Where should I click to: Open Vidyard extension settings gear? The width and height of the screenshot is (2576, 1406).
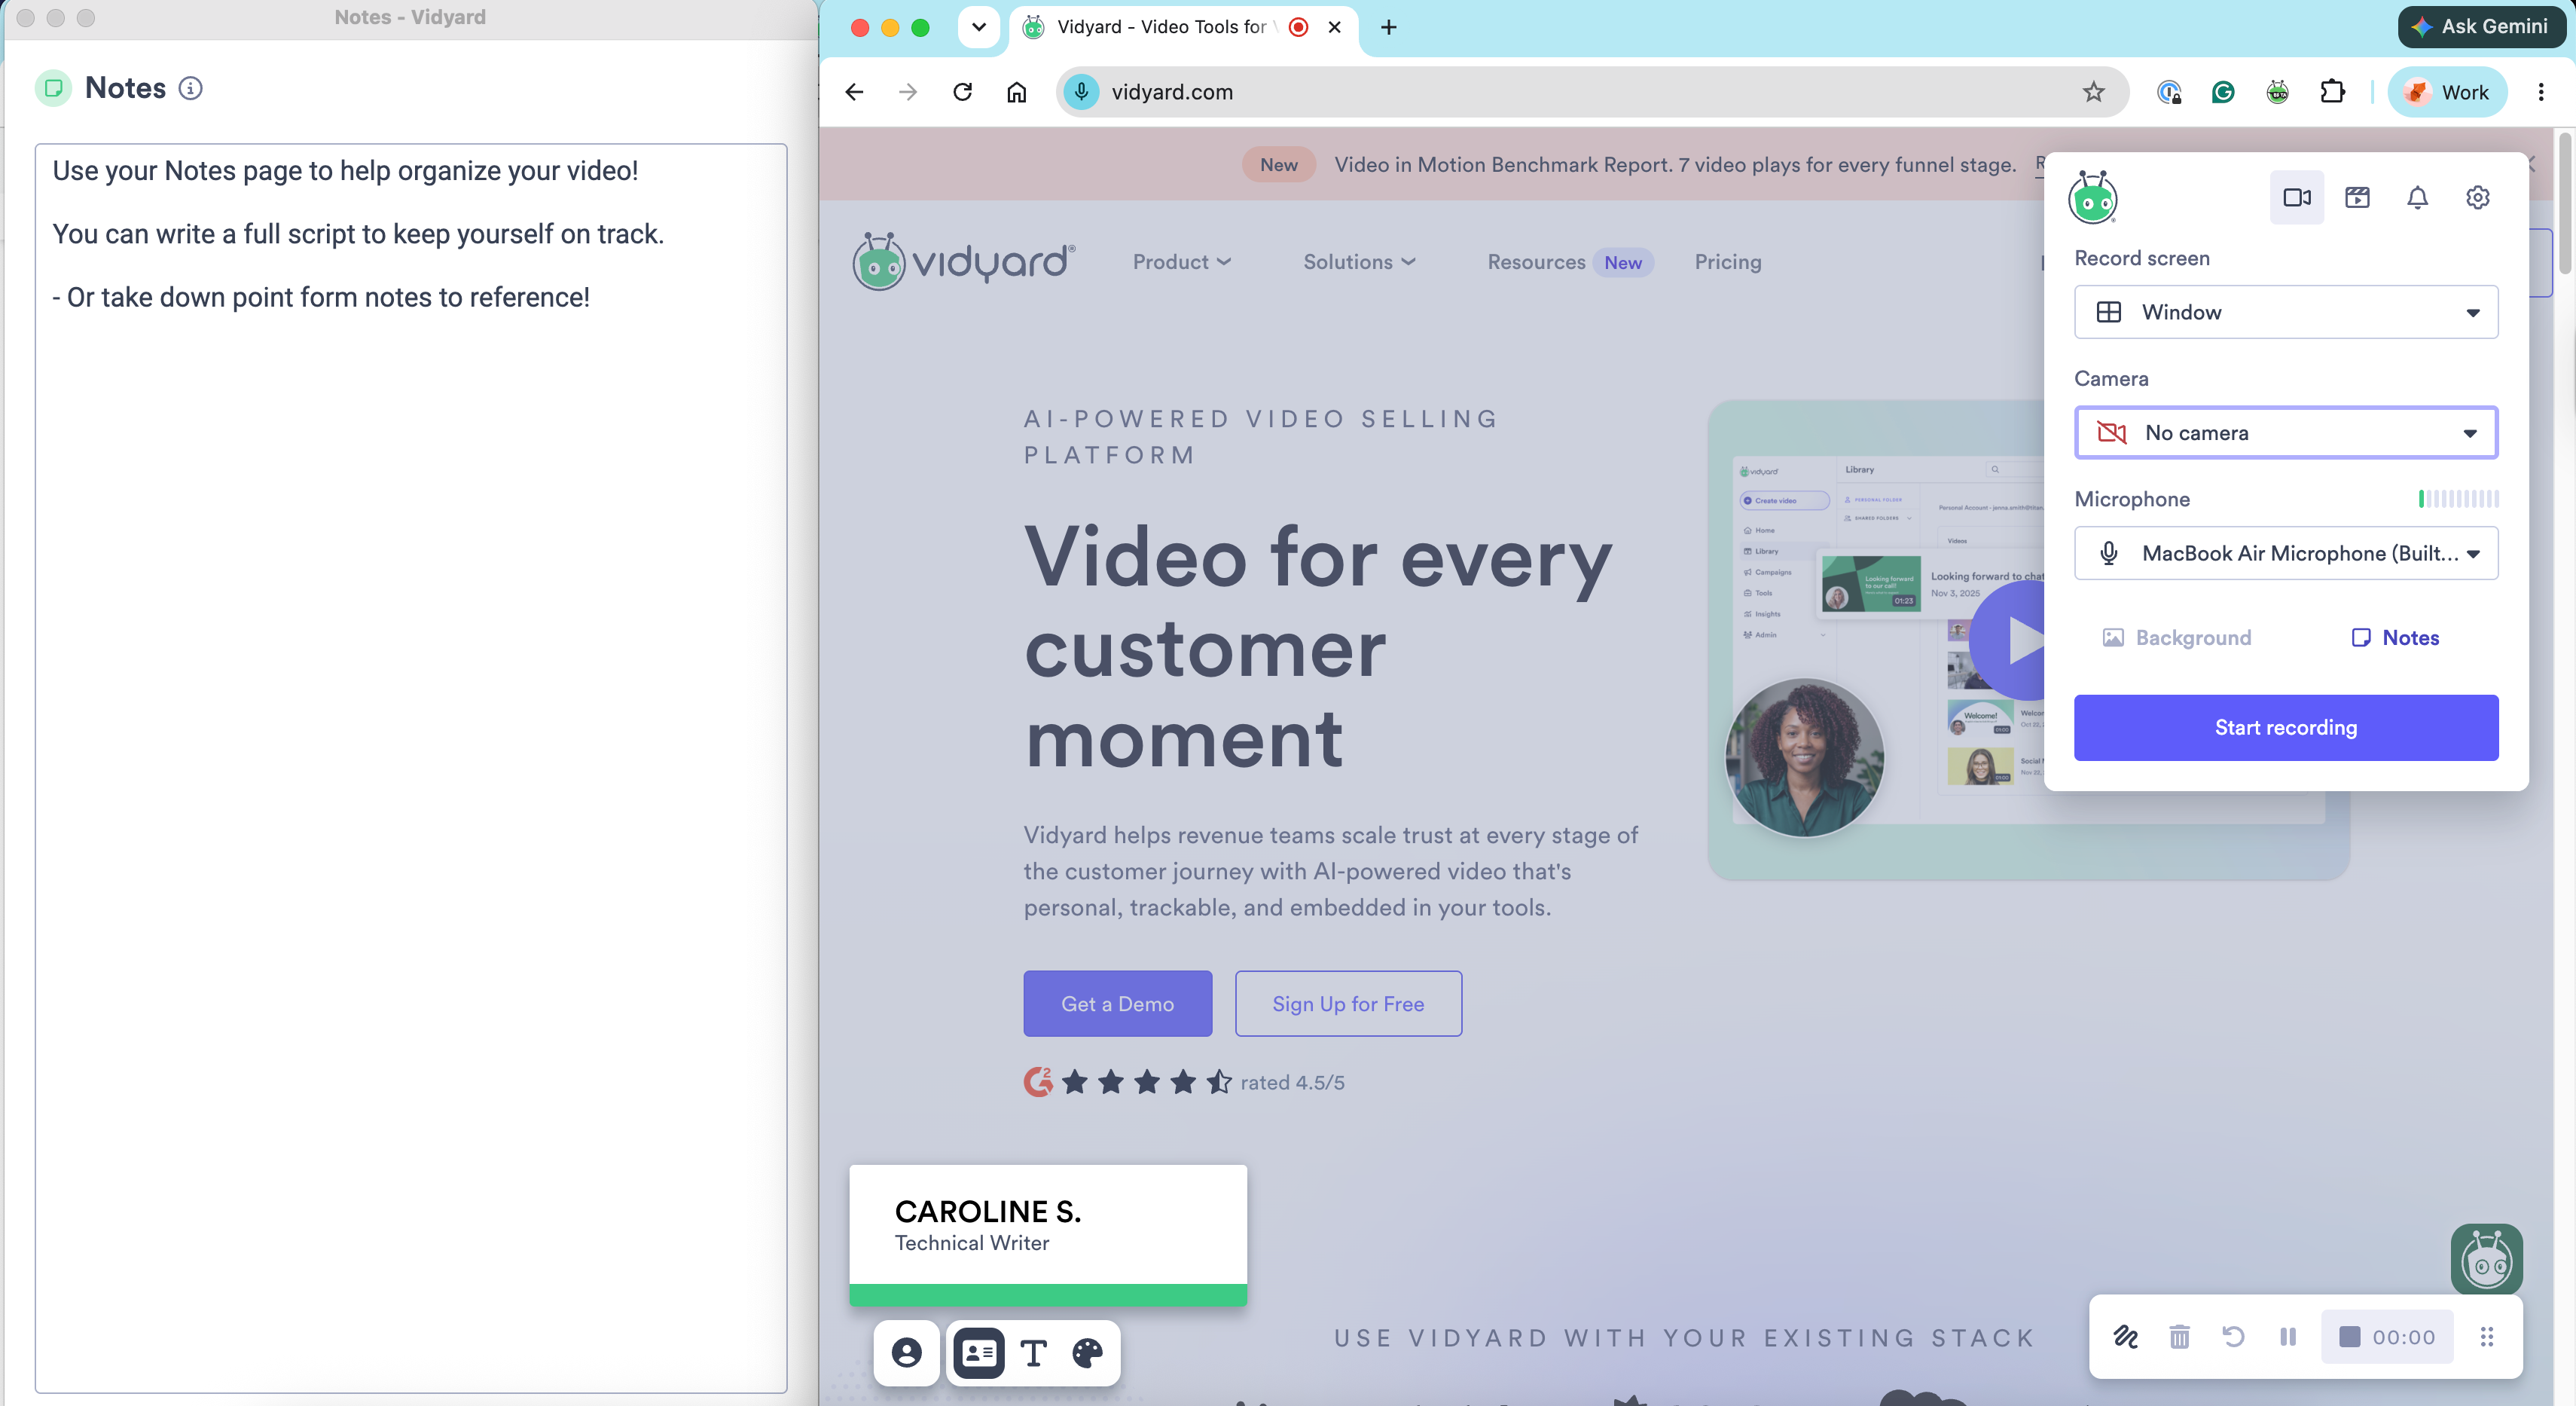[2477, 197]
